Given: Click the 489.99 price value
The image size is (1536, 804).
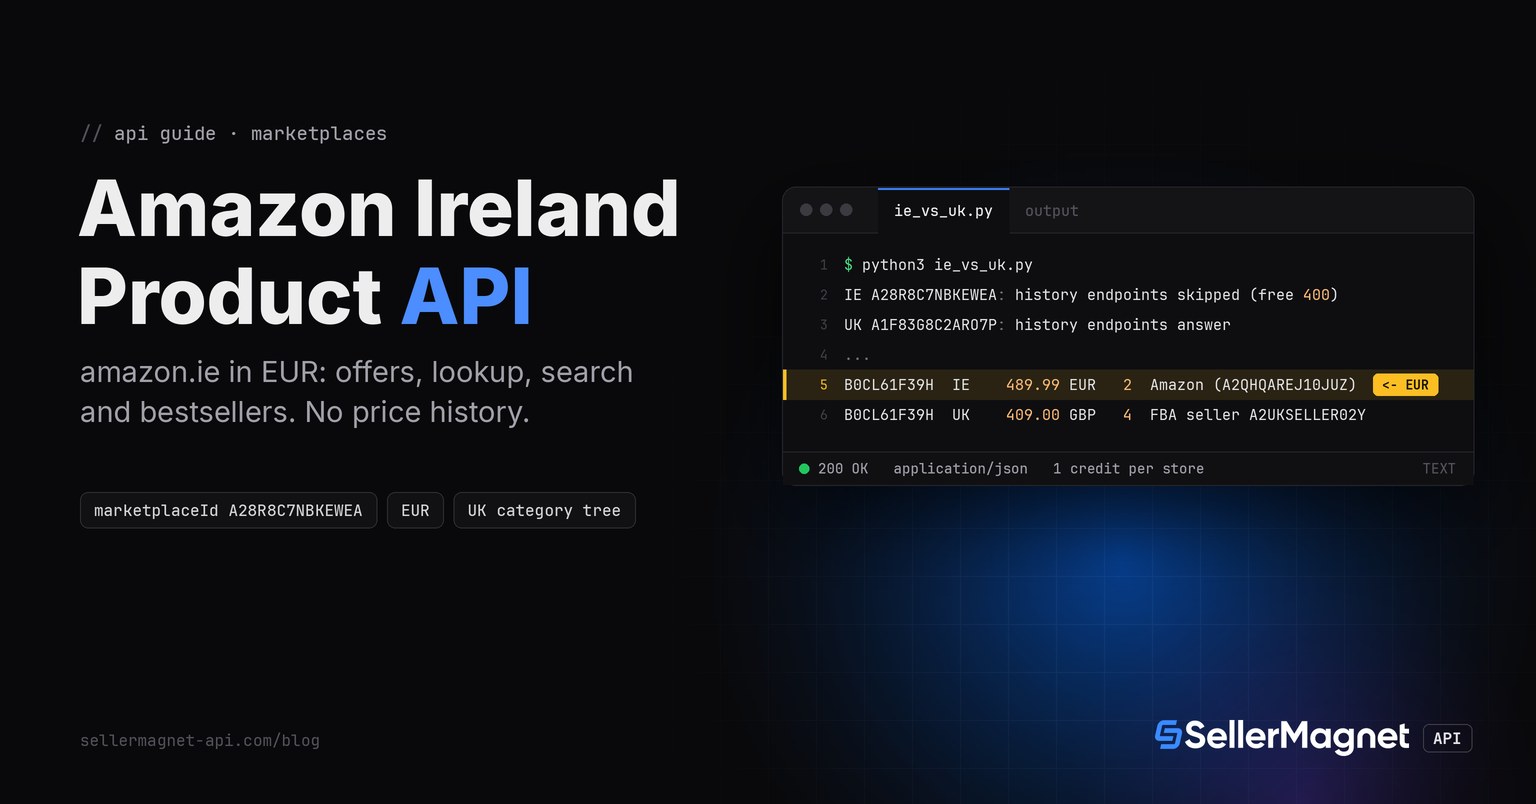Looking at the screenshot, I should [1033, 385].
